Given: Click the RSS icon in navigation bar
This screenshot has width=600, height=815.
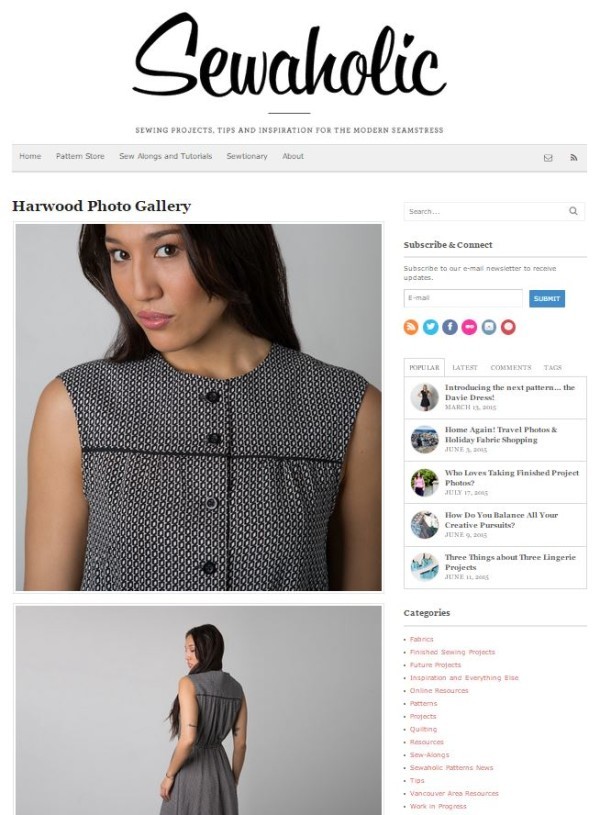Looking at the screenshot, I should 573,157.
